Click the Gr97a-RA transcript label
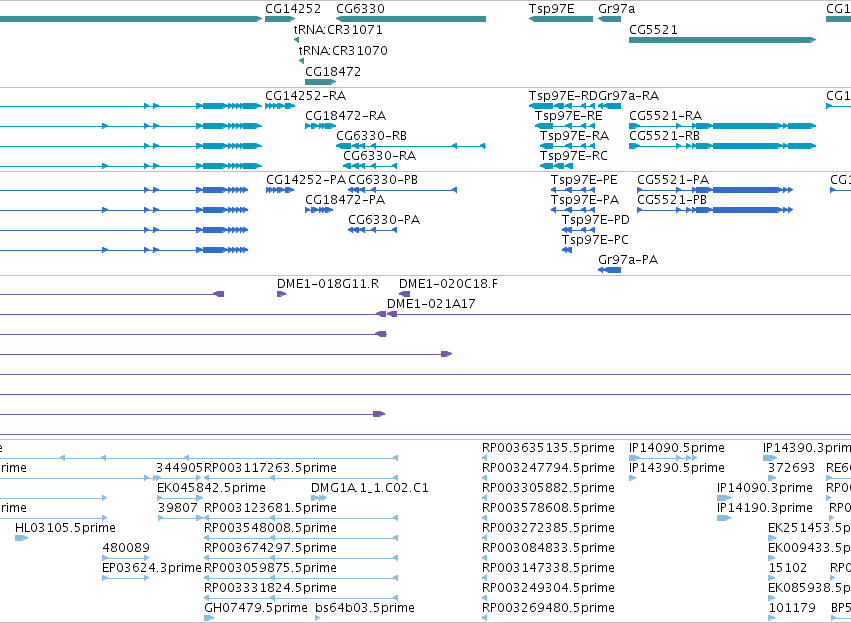 [628, 96]
